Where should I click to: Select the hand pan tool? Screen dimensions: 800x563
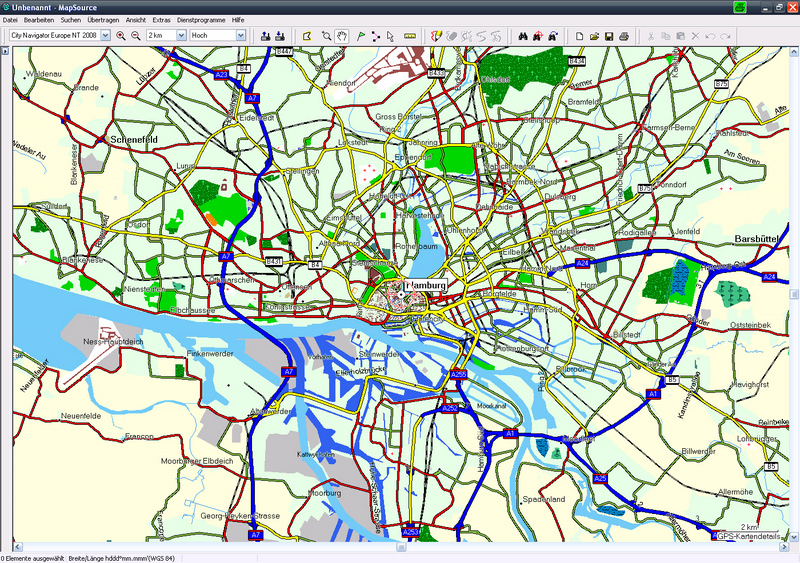point(342,35)
